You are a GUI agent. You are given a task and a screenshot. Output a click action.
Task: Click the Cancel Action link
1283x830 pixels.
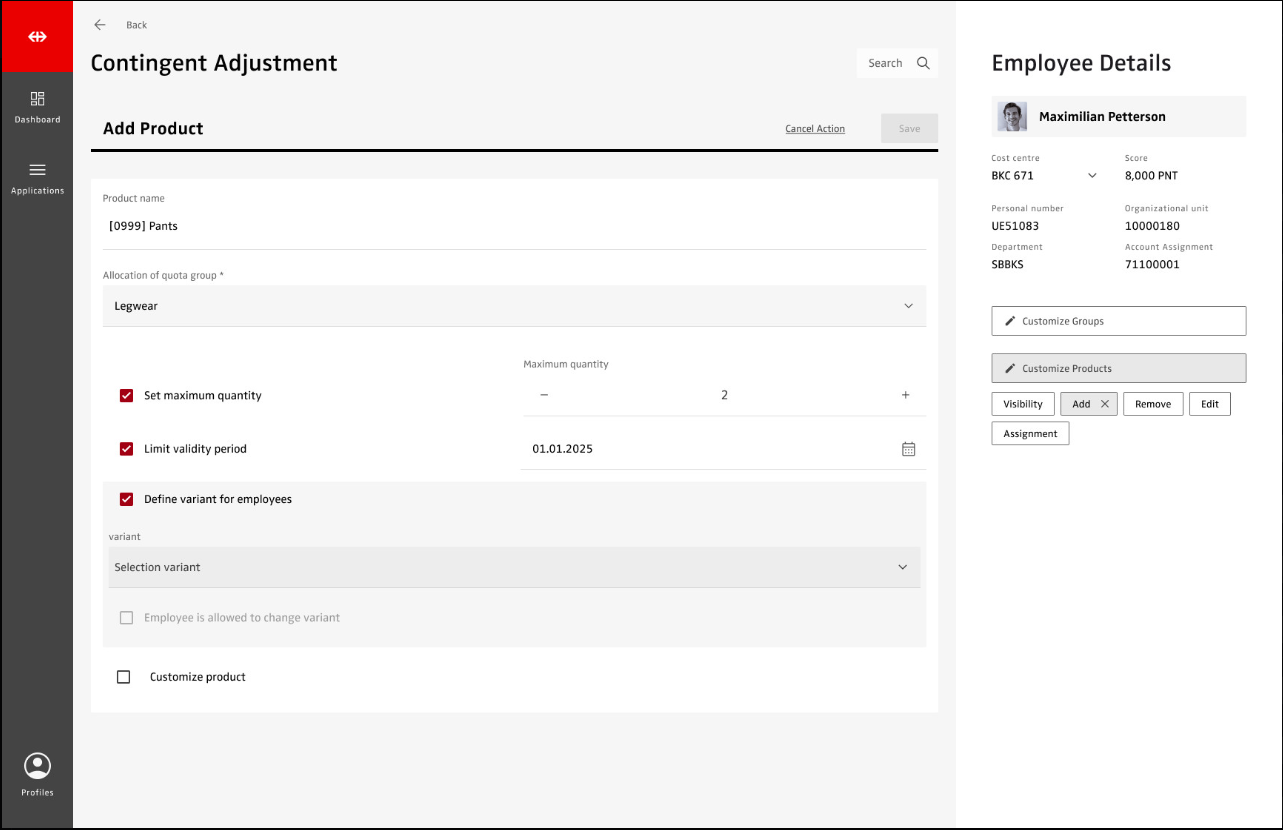pos(814,129)
